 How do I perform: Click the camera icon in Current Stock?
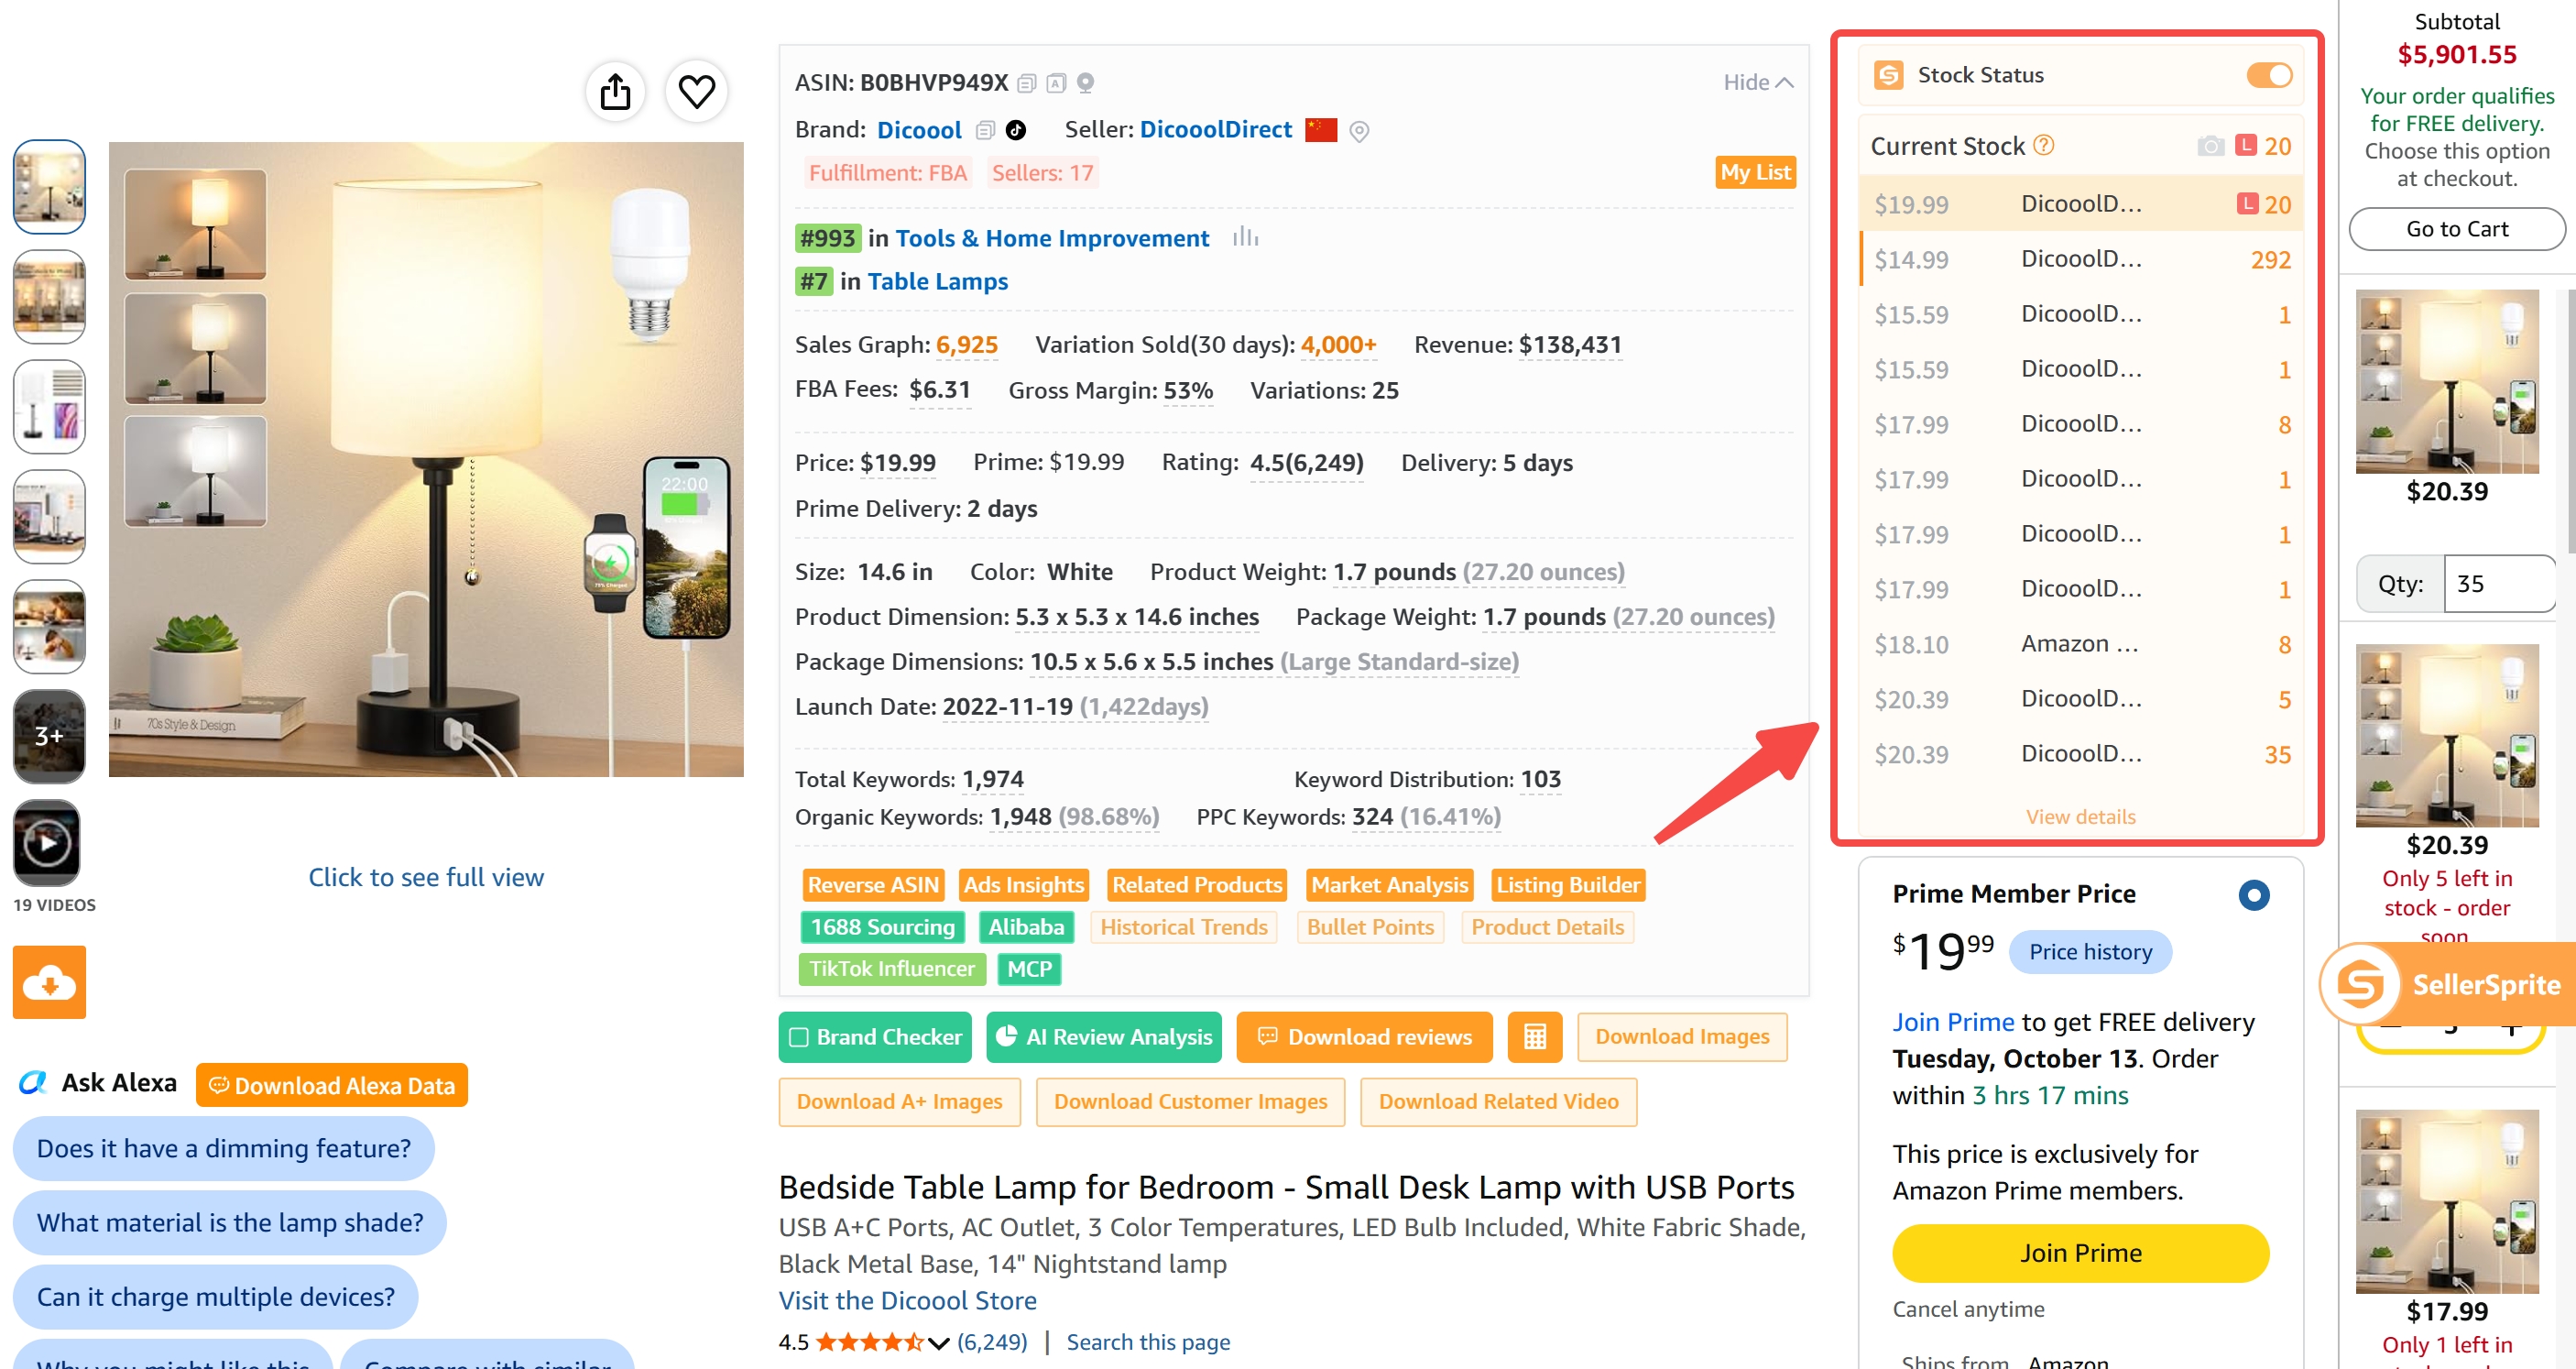coord(2210,147)
